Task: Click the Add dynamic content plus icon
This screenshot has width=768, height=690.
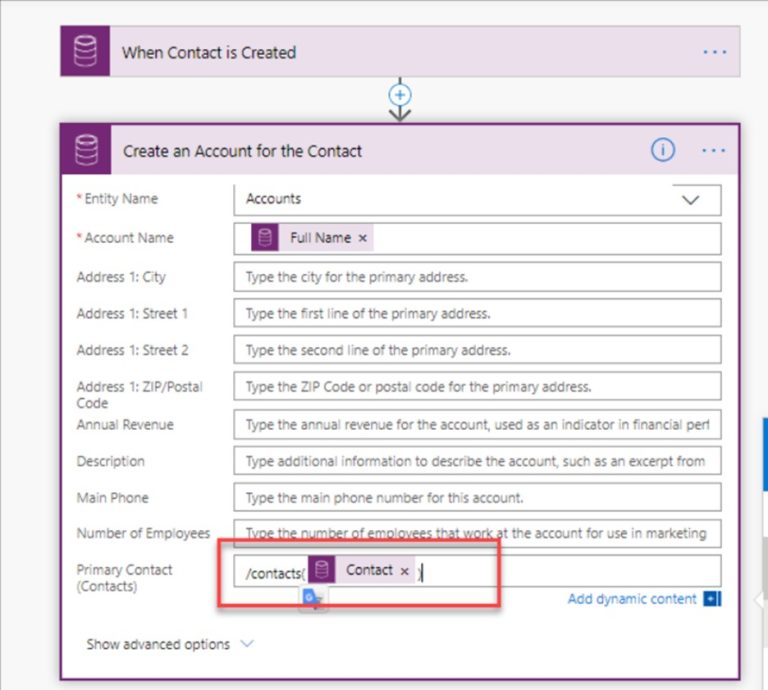Action: click(x=712, y=598)
